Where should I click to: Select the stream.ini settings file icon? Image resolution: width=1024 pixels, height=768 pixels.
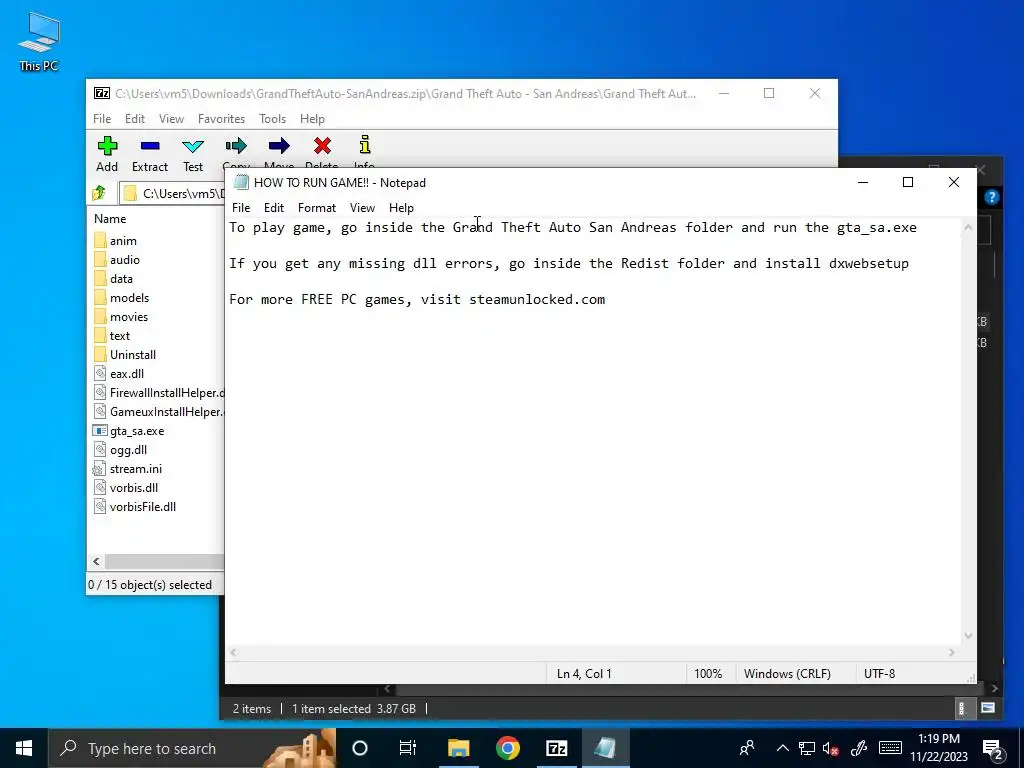tap(99, 469)
